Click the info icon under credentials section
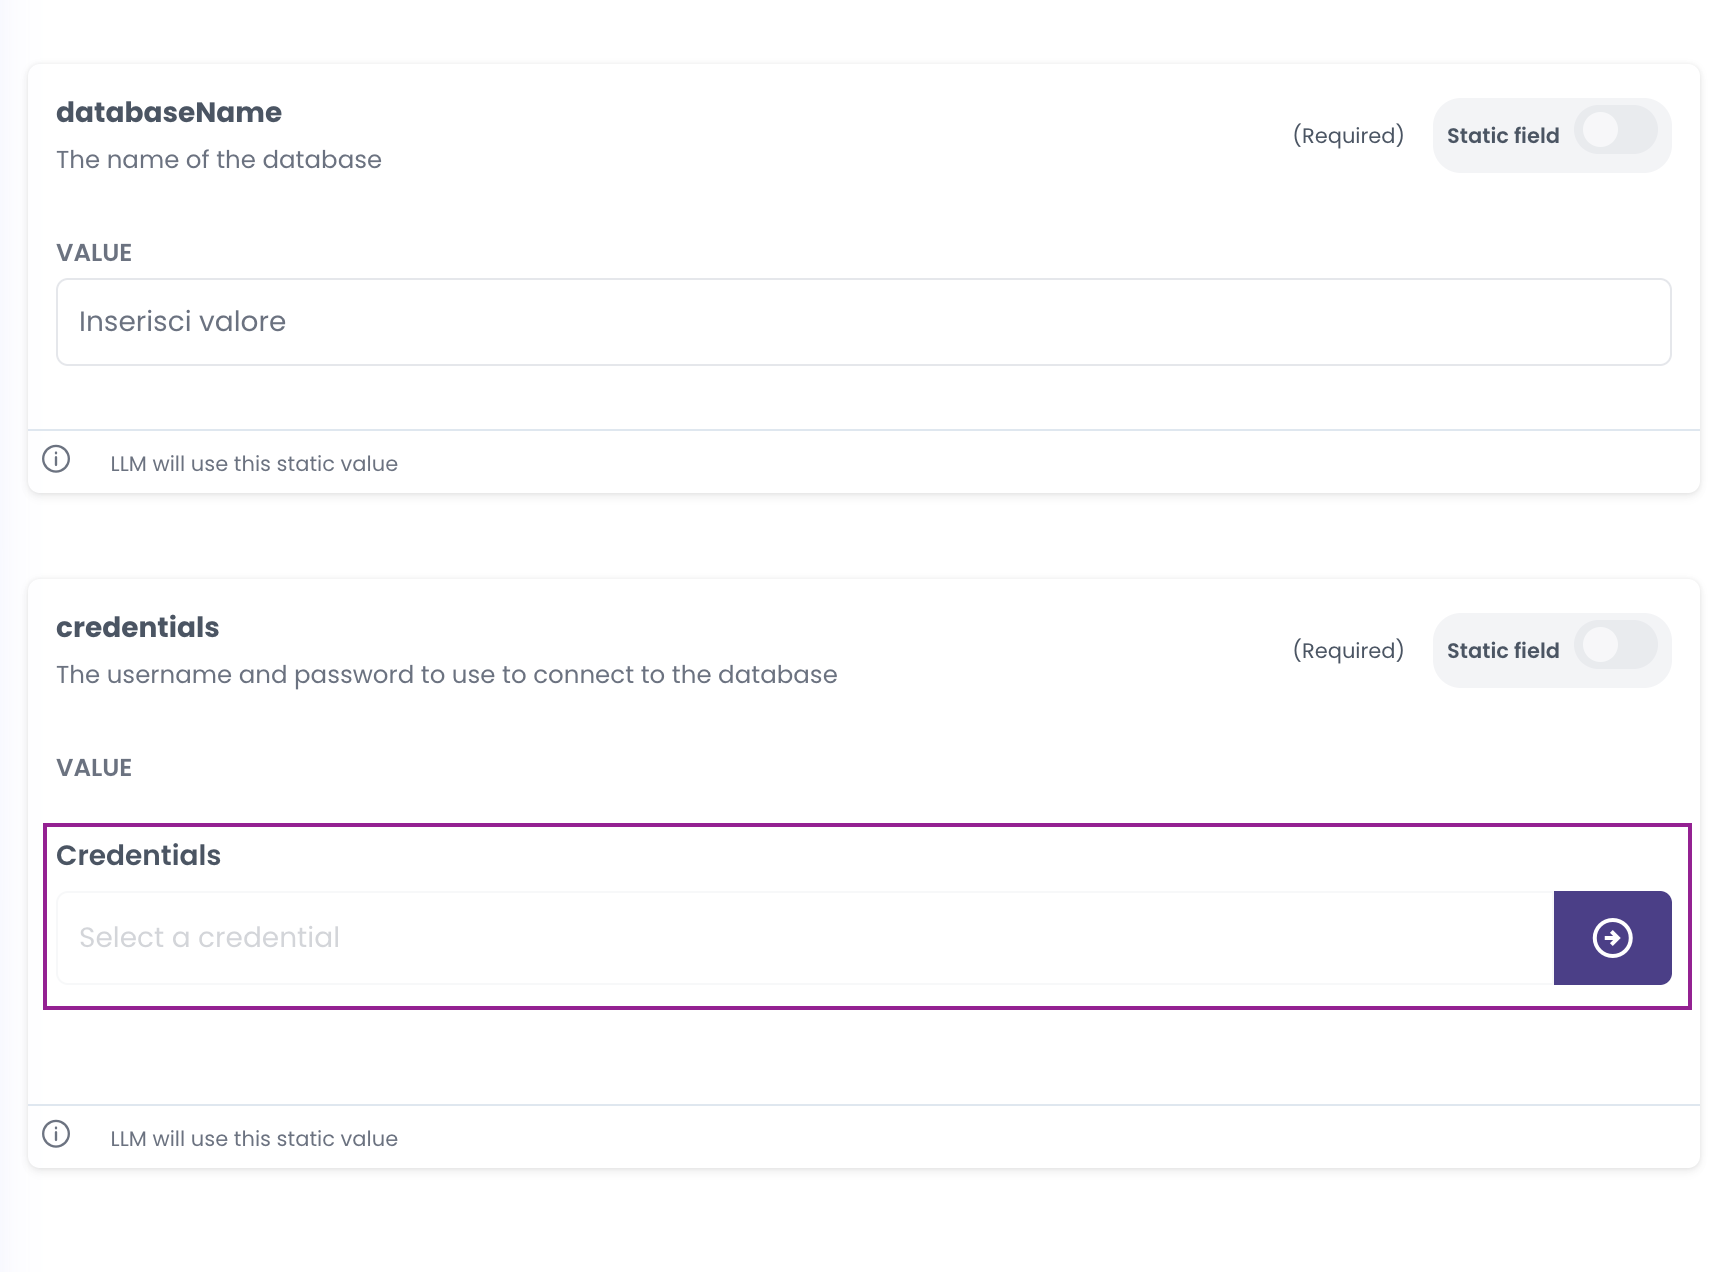 [x=56, y=1134]
